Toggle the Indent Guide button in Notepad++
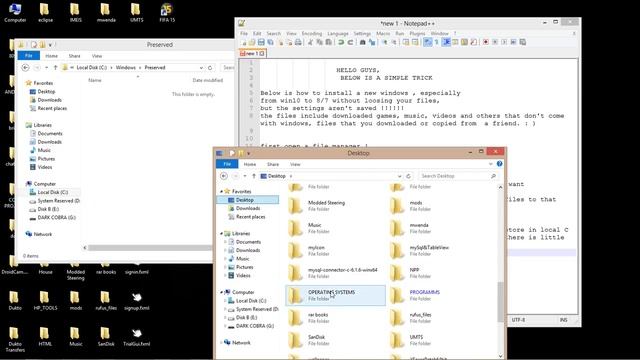Image resolution: width=640 pixels, height=360 pixels. (446, 42)
